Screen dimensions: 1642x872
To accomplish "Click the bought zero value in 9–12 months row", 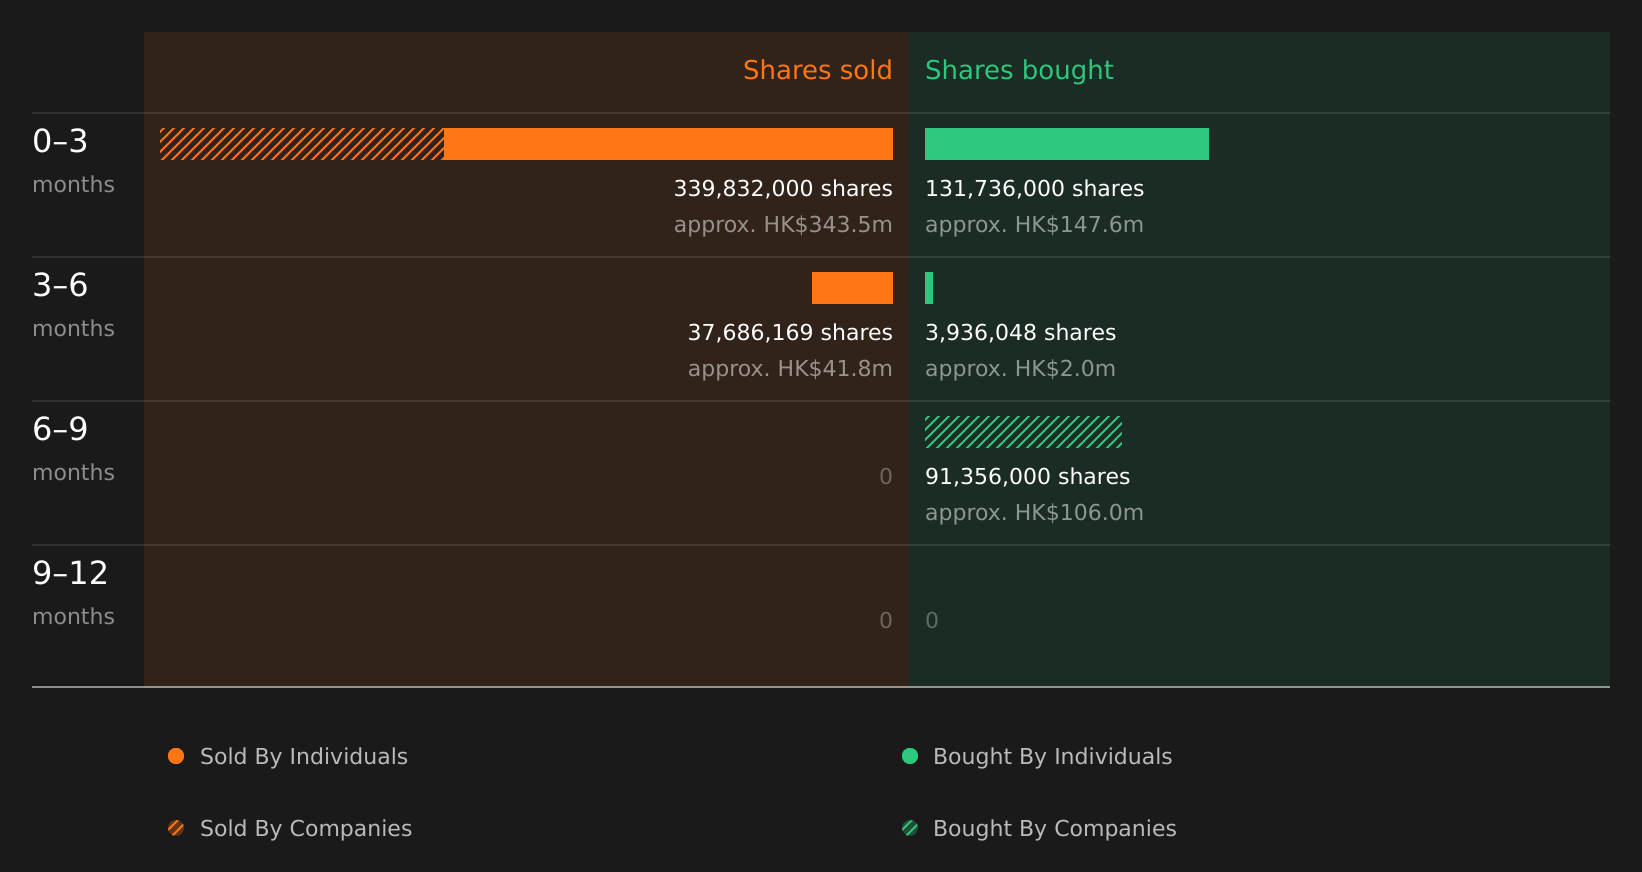I will coord(932,621).
